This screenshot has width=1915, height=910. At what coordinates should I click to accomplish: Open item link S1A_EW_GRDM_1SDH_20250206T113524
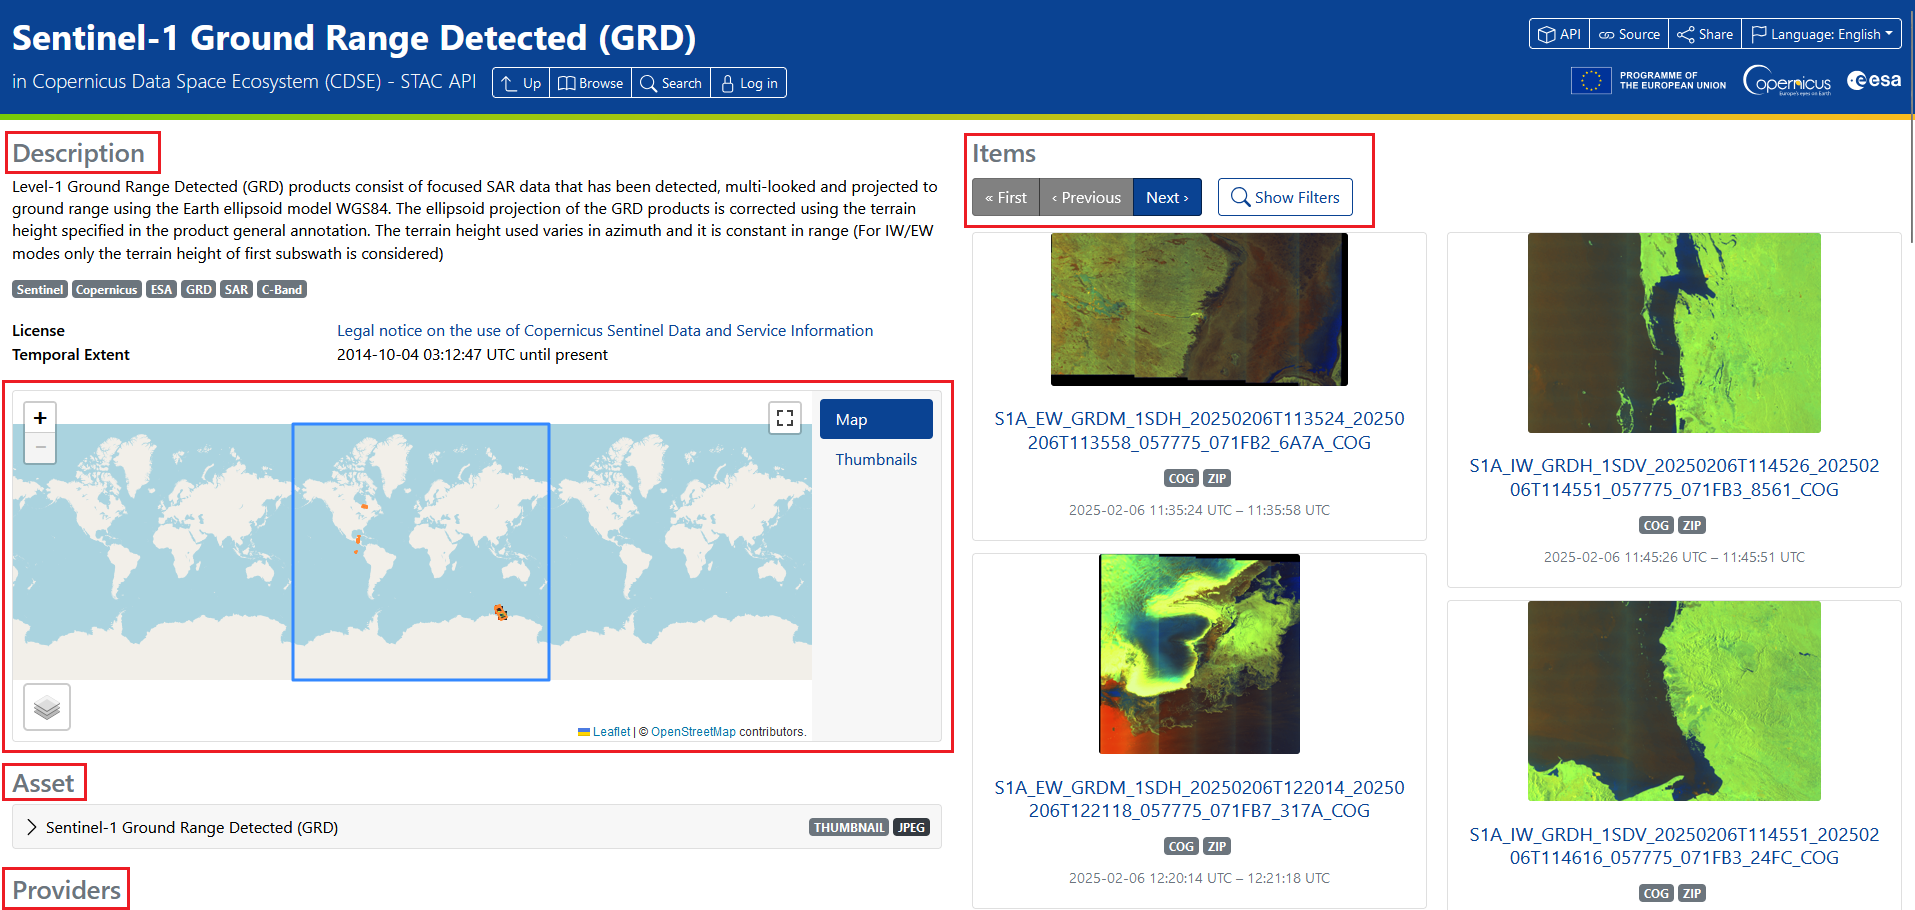point(1199,430)
